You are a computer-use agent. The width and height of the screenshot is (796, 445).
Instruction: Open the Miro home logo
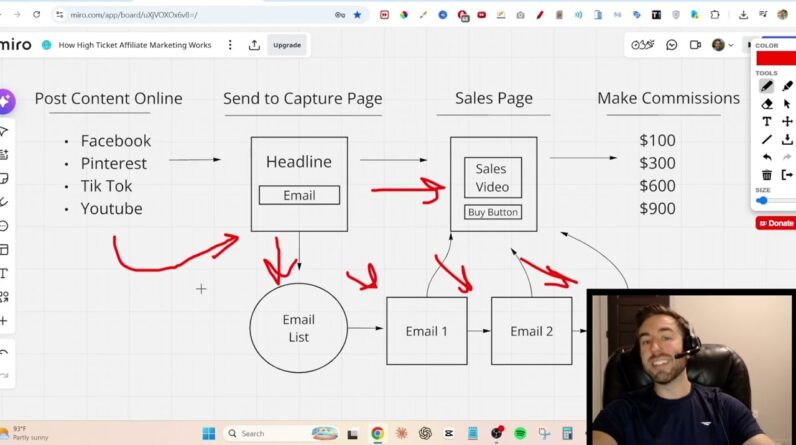15,45
